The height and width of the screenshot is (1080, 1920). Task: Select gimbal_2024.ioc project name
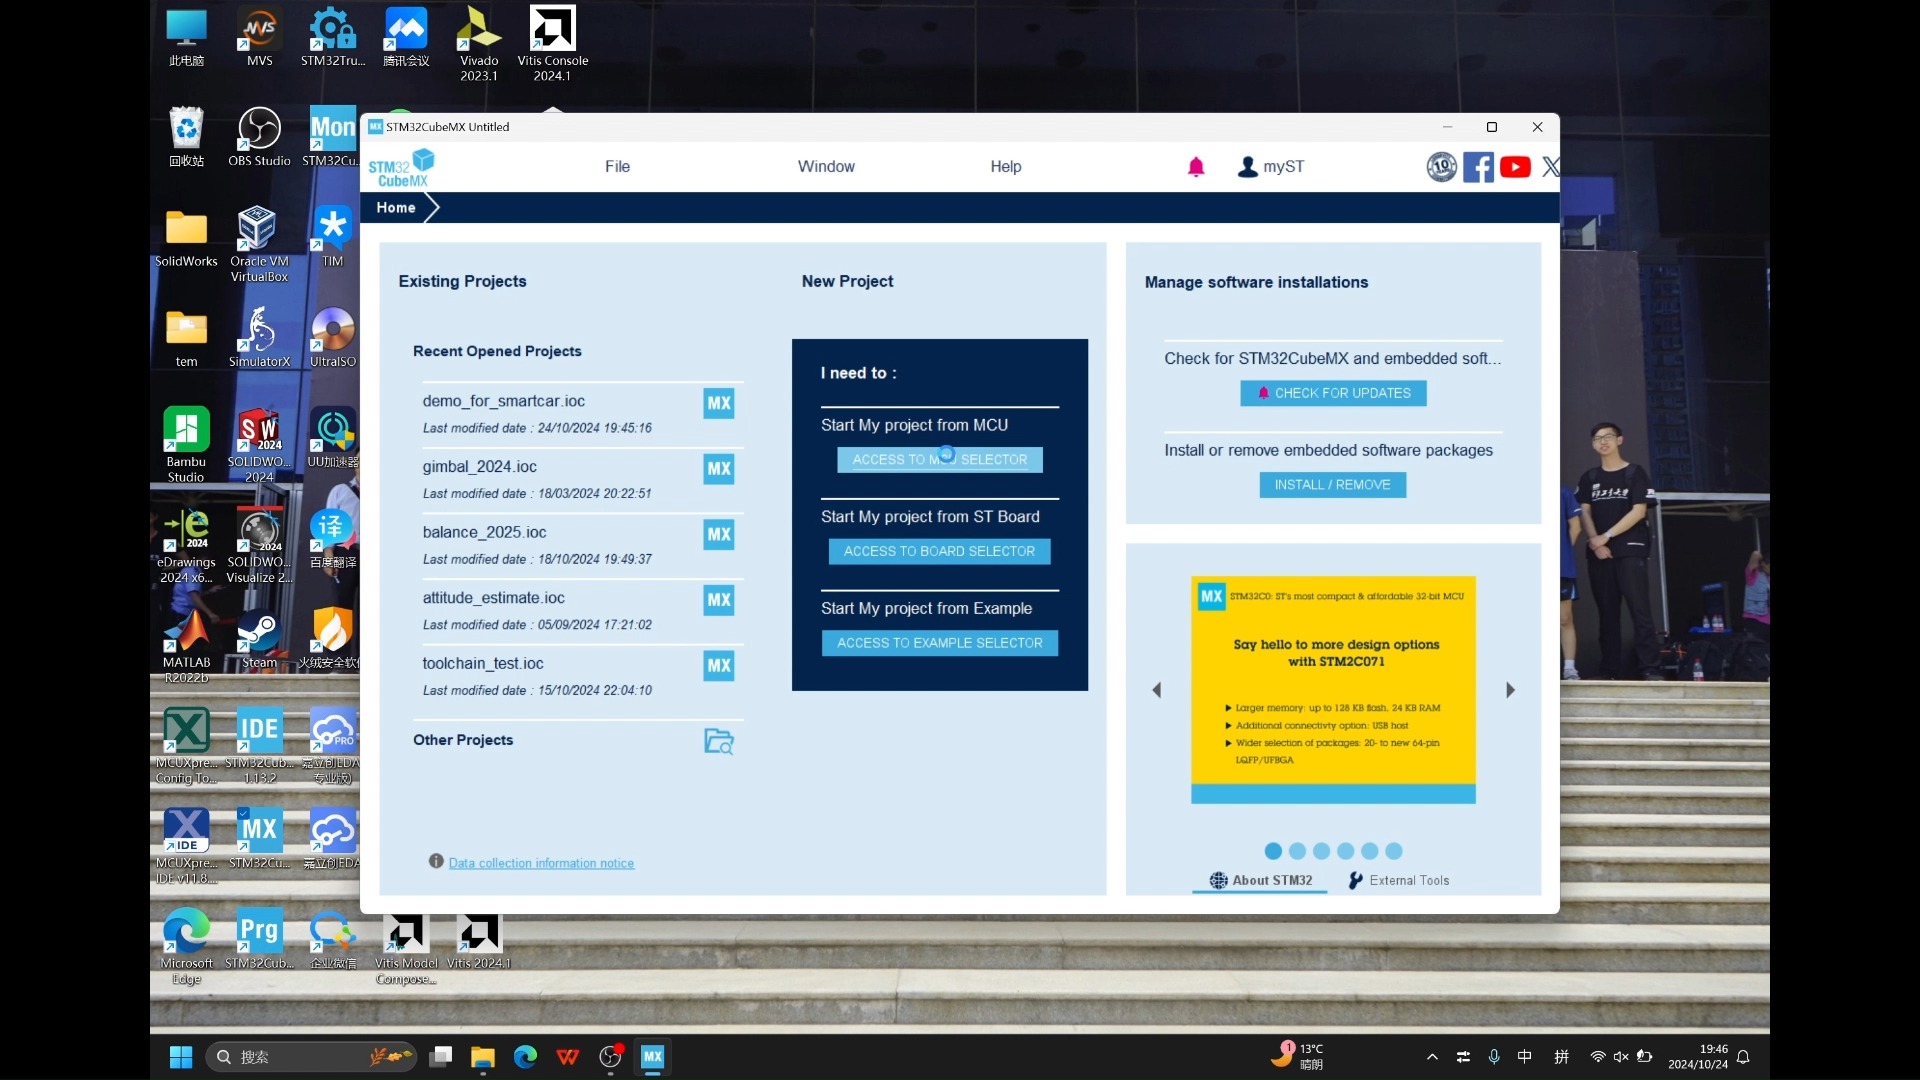479,467
